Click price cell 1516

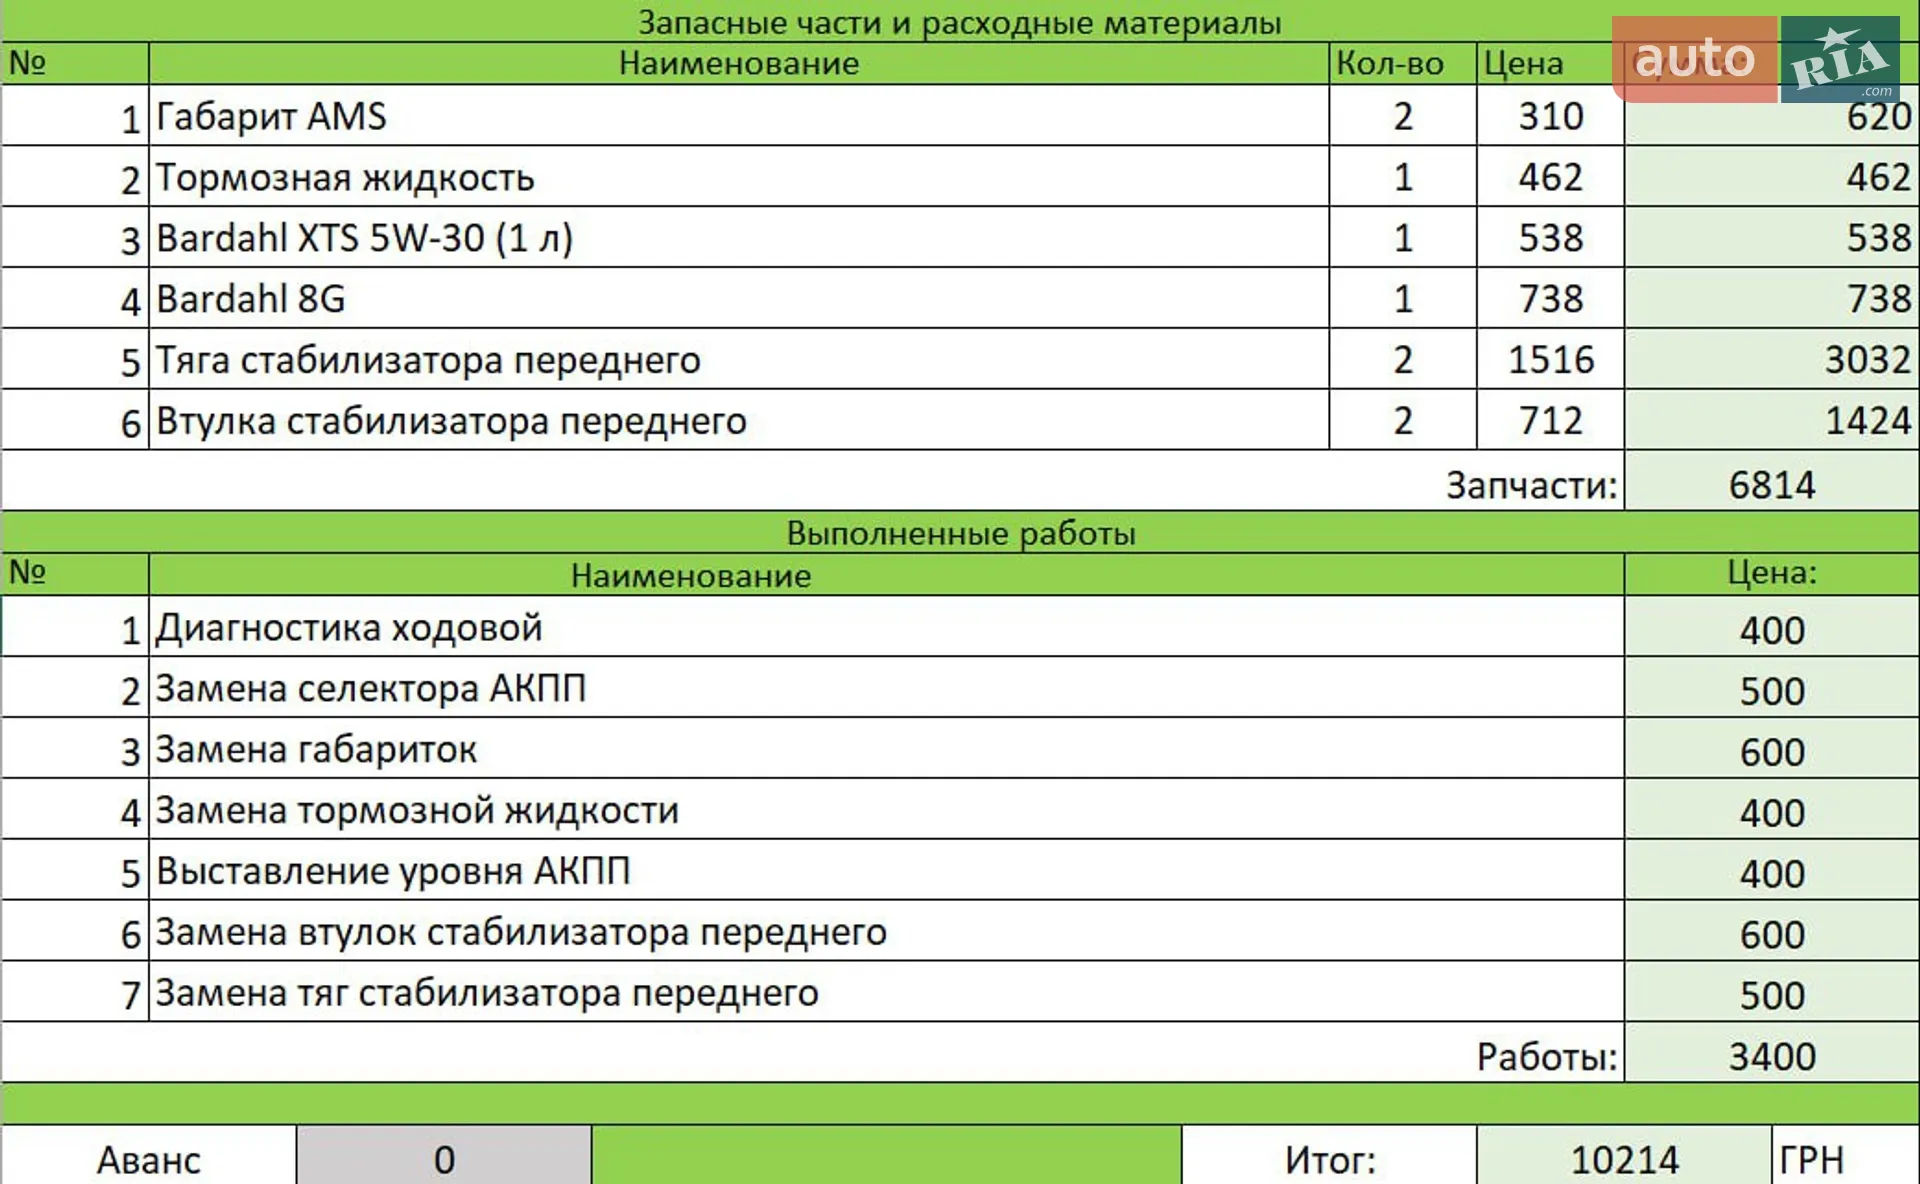(1550, 360)
